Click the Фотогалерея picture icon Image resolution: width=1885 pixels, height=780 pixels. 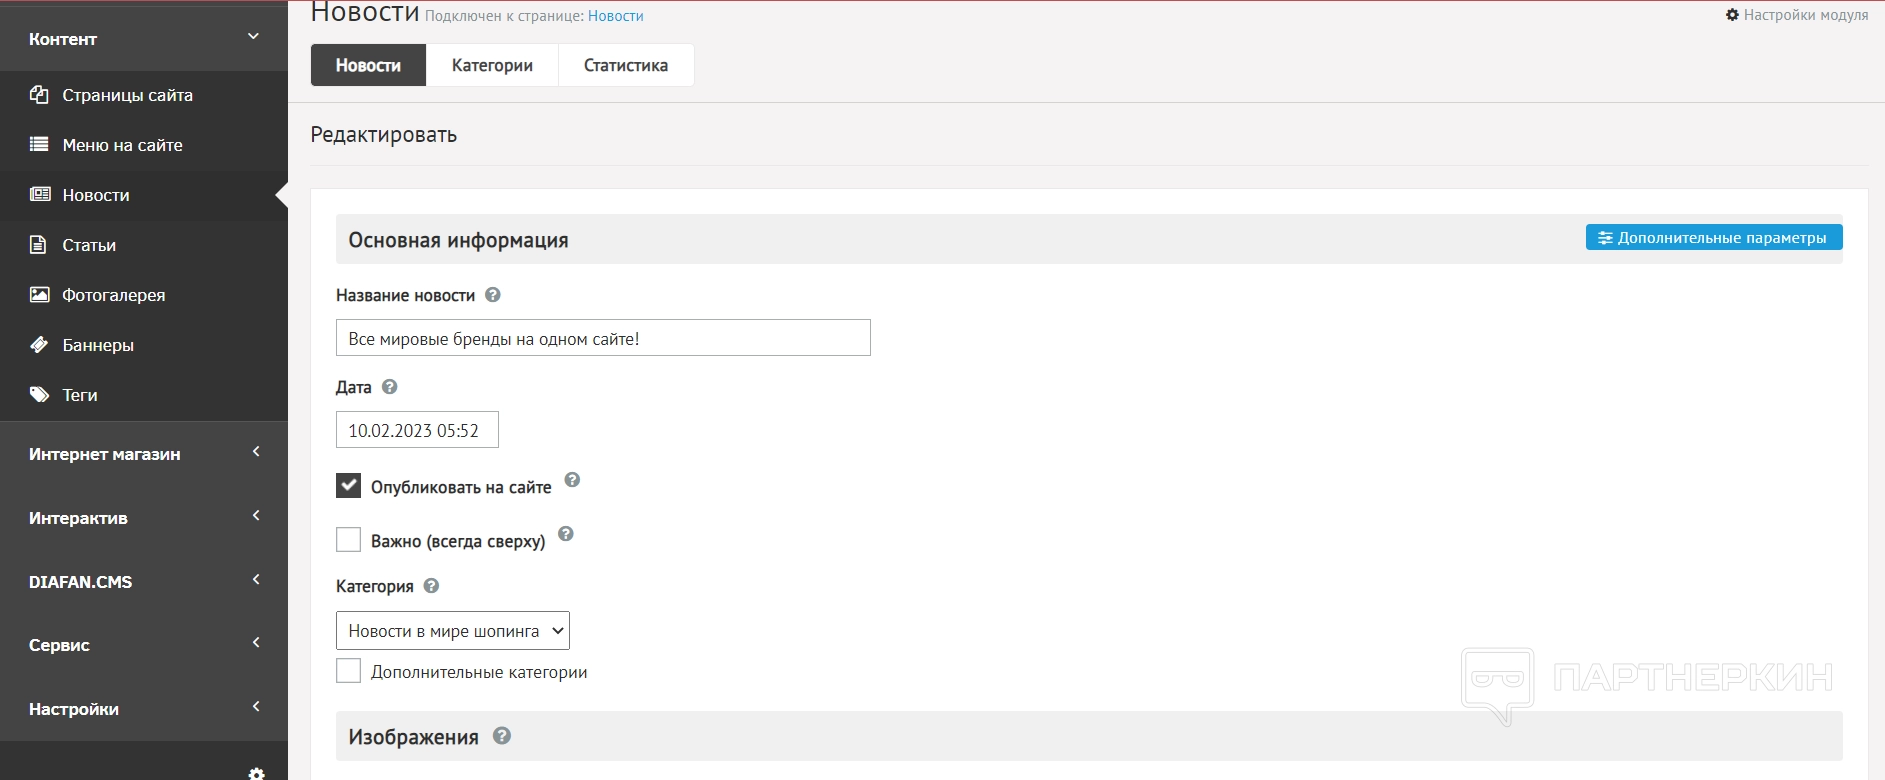click(x=39, y=295)
